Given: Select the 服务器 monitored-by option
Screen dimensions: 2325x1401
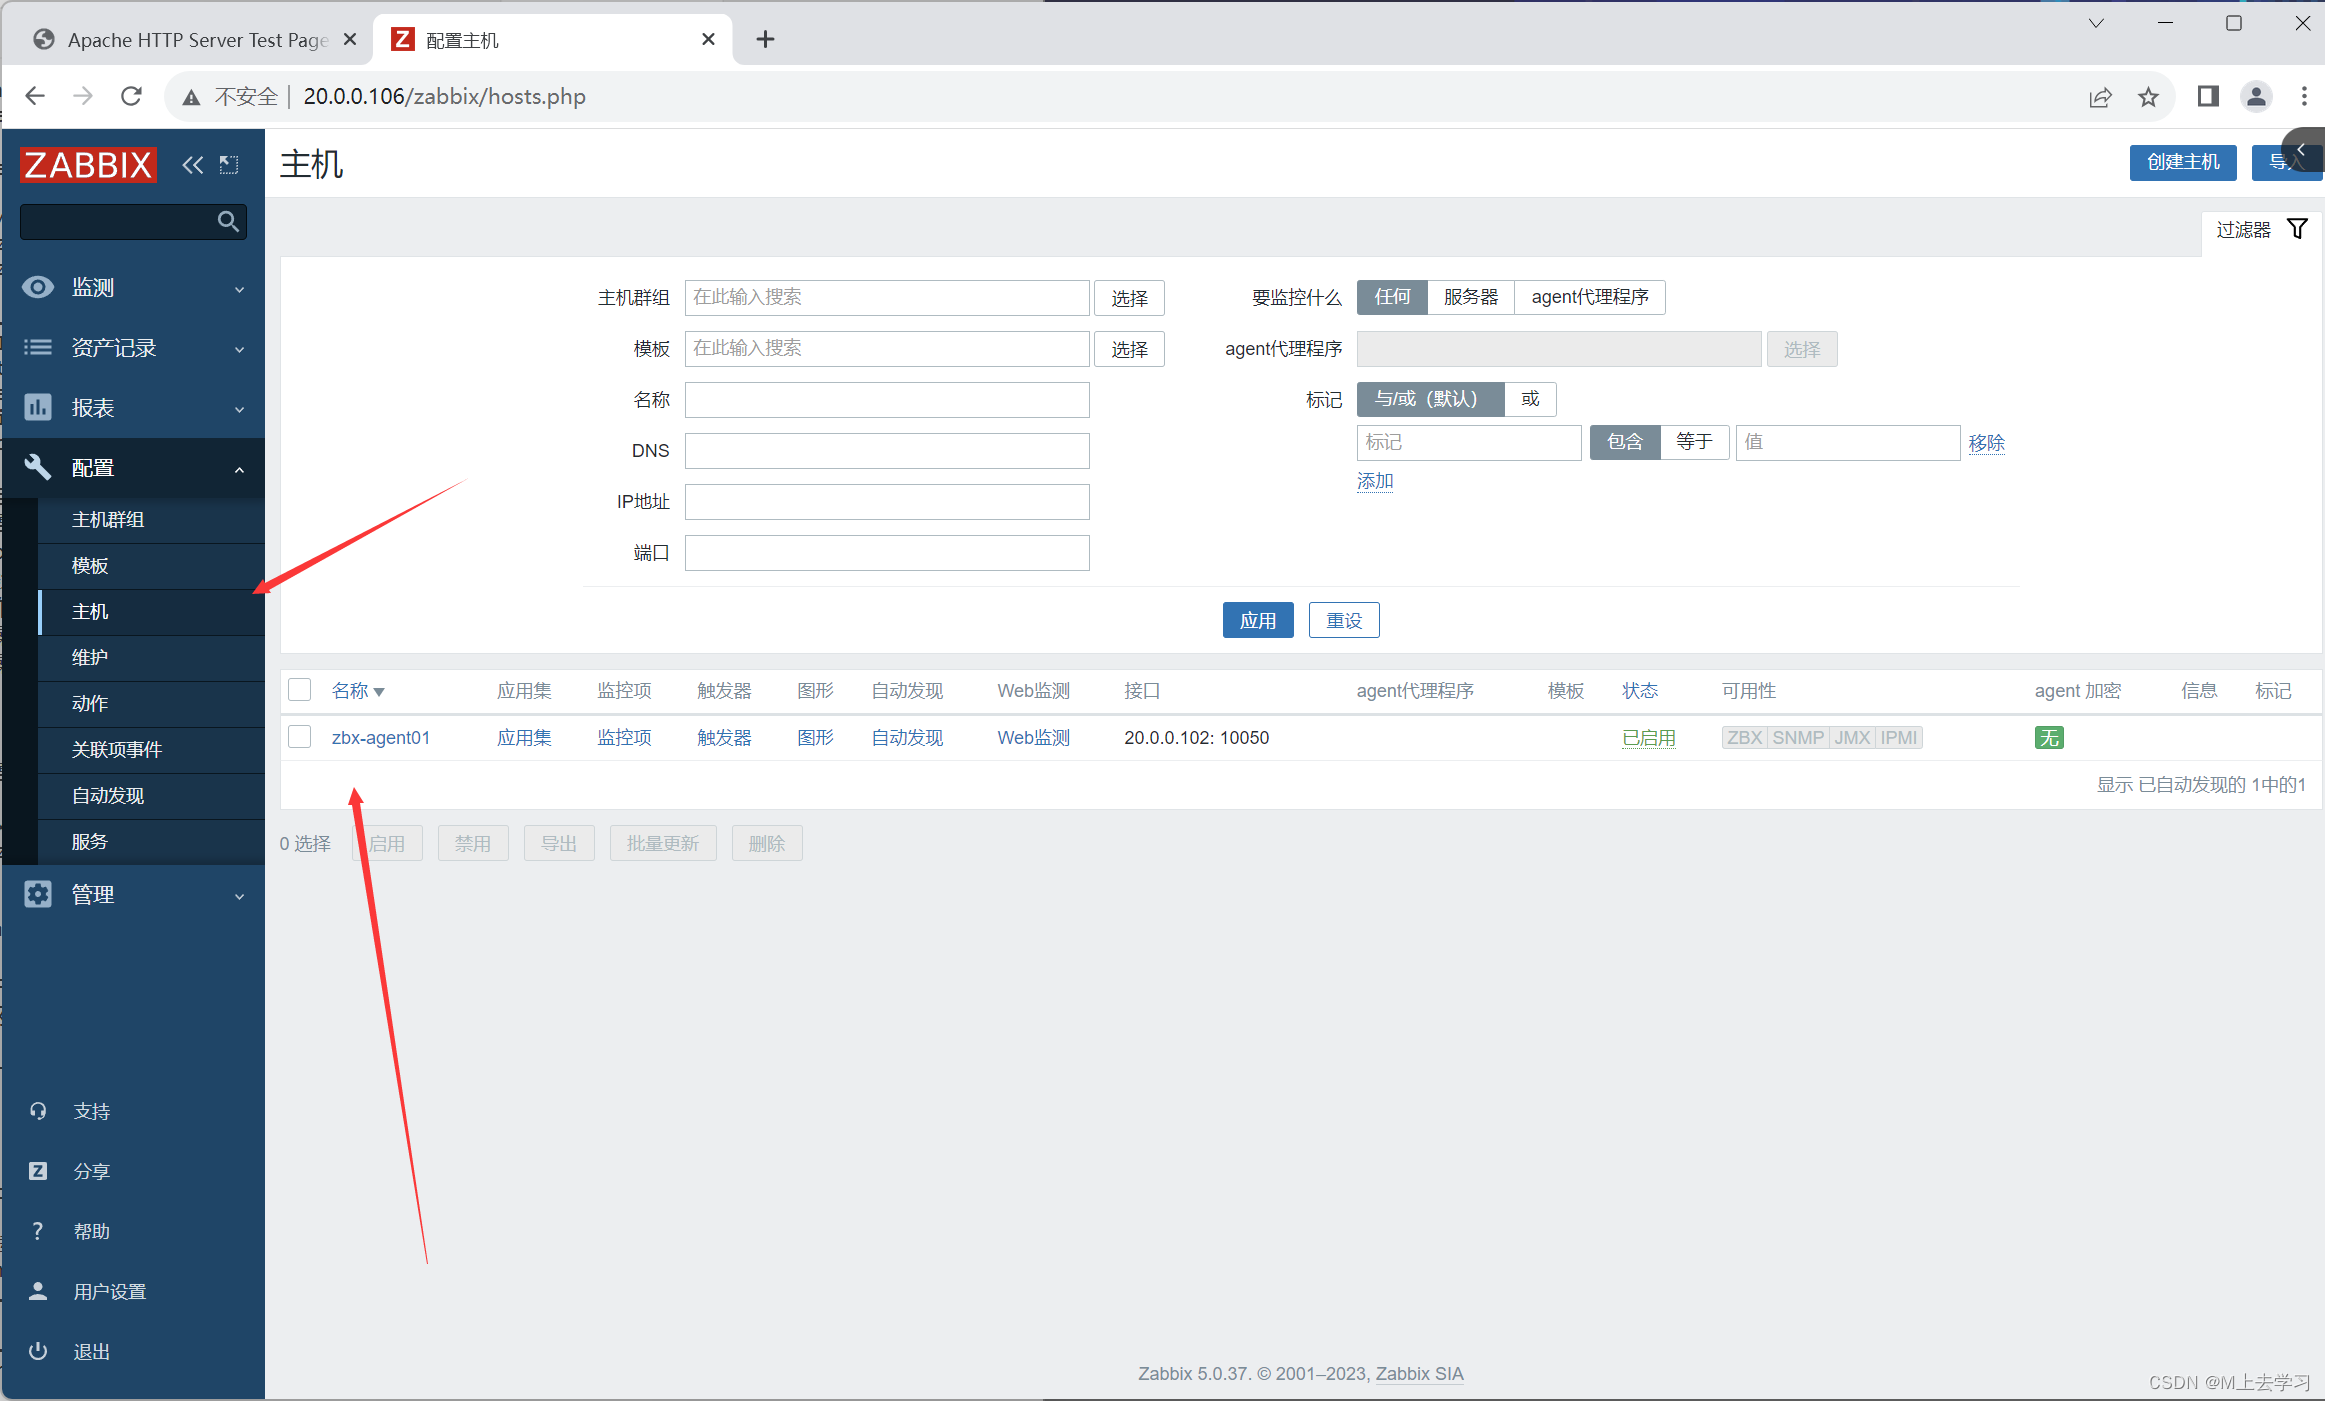Looking at the screenshot, I should (x=1470, y=297).
